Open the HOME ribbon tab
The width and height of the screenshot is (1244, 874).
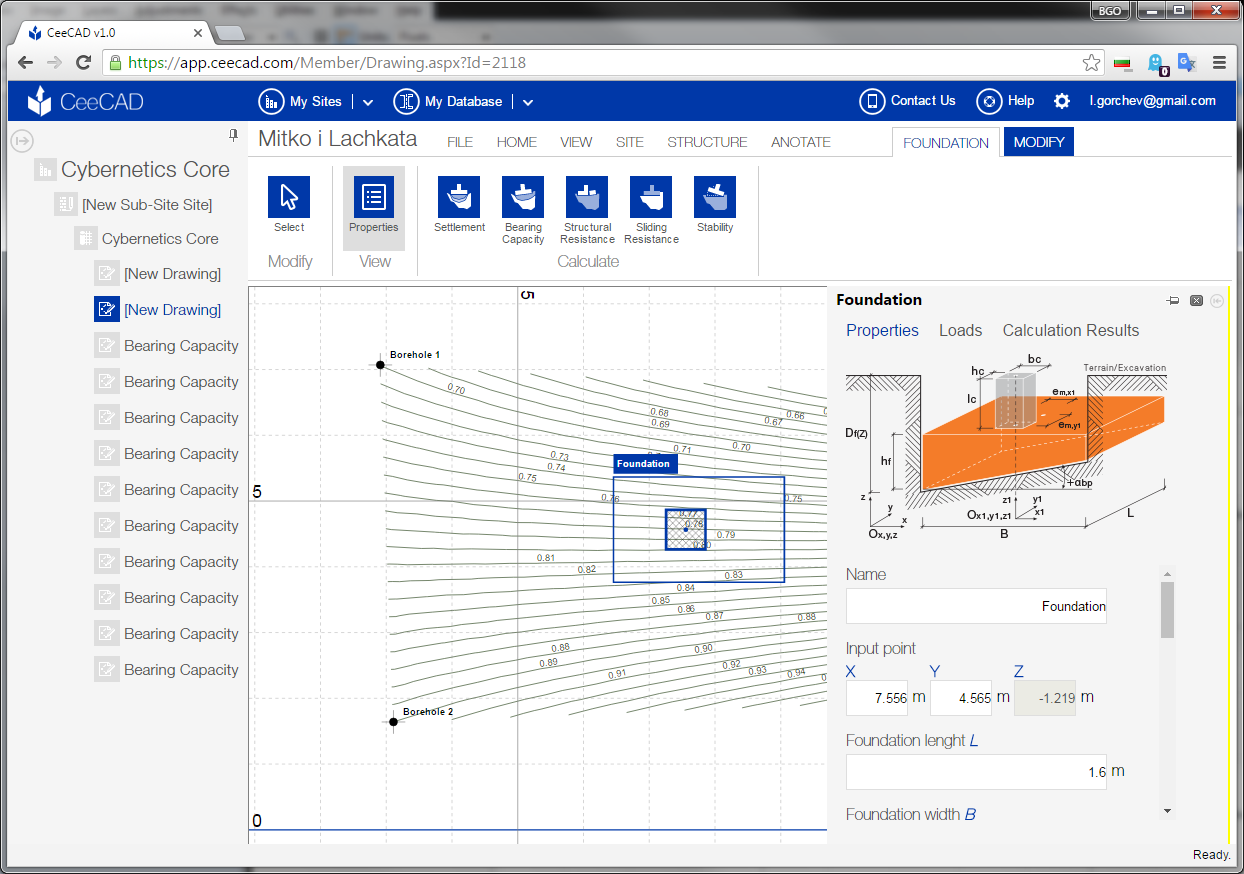(517, 142)
